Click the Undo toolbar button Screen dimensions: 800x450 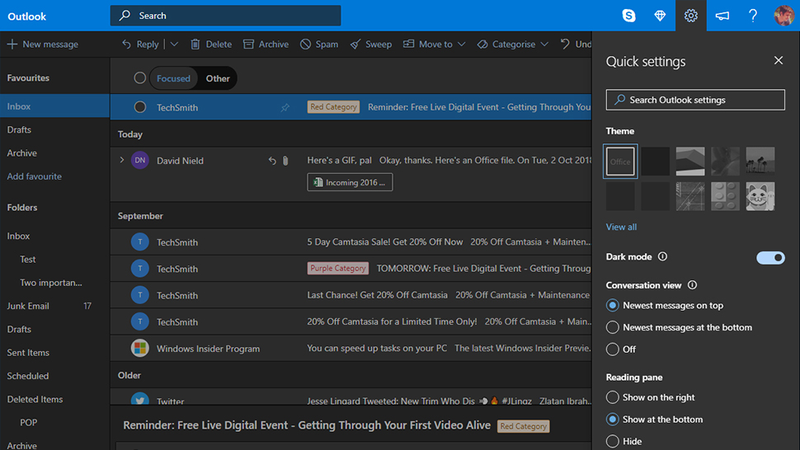[x=576, y=44]
